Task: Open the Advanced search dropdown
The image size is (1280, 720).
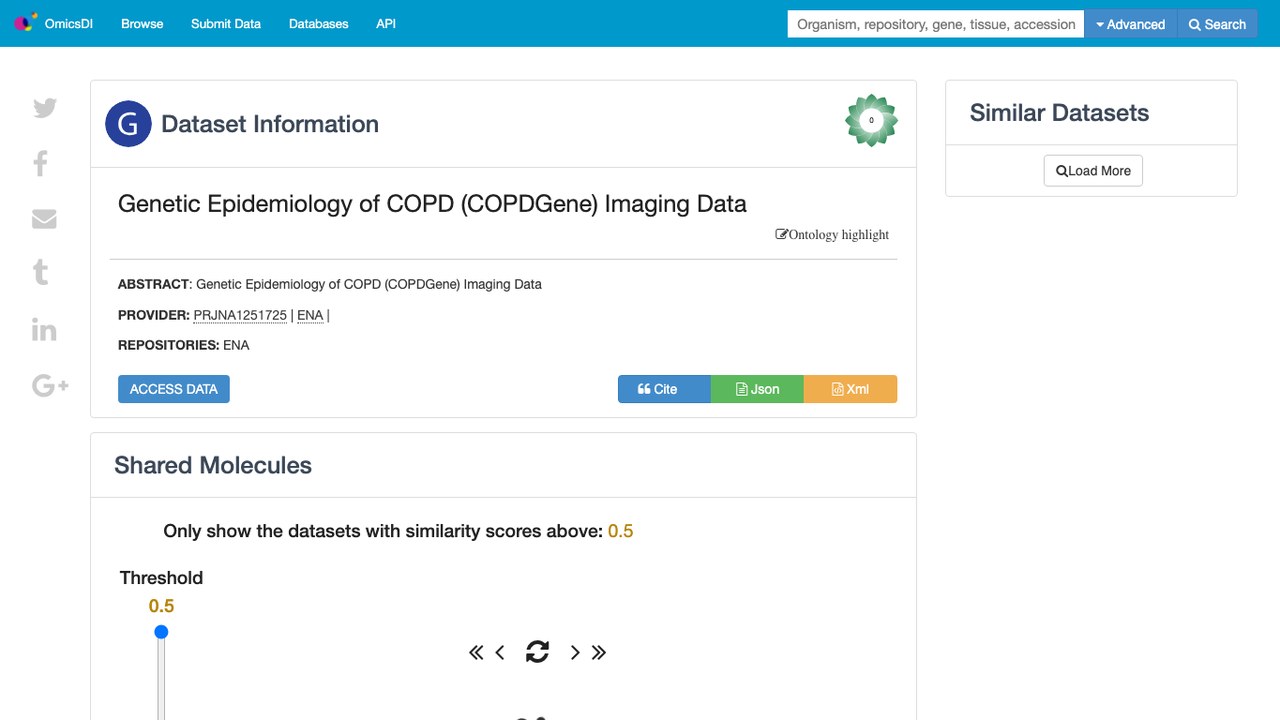Action: coord(1131,24)
